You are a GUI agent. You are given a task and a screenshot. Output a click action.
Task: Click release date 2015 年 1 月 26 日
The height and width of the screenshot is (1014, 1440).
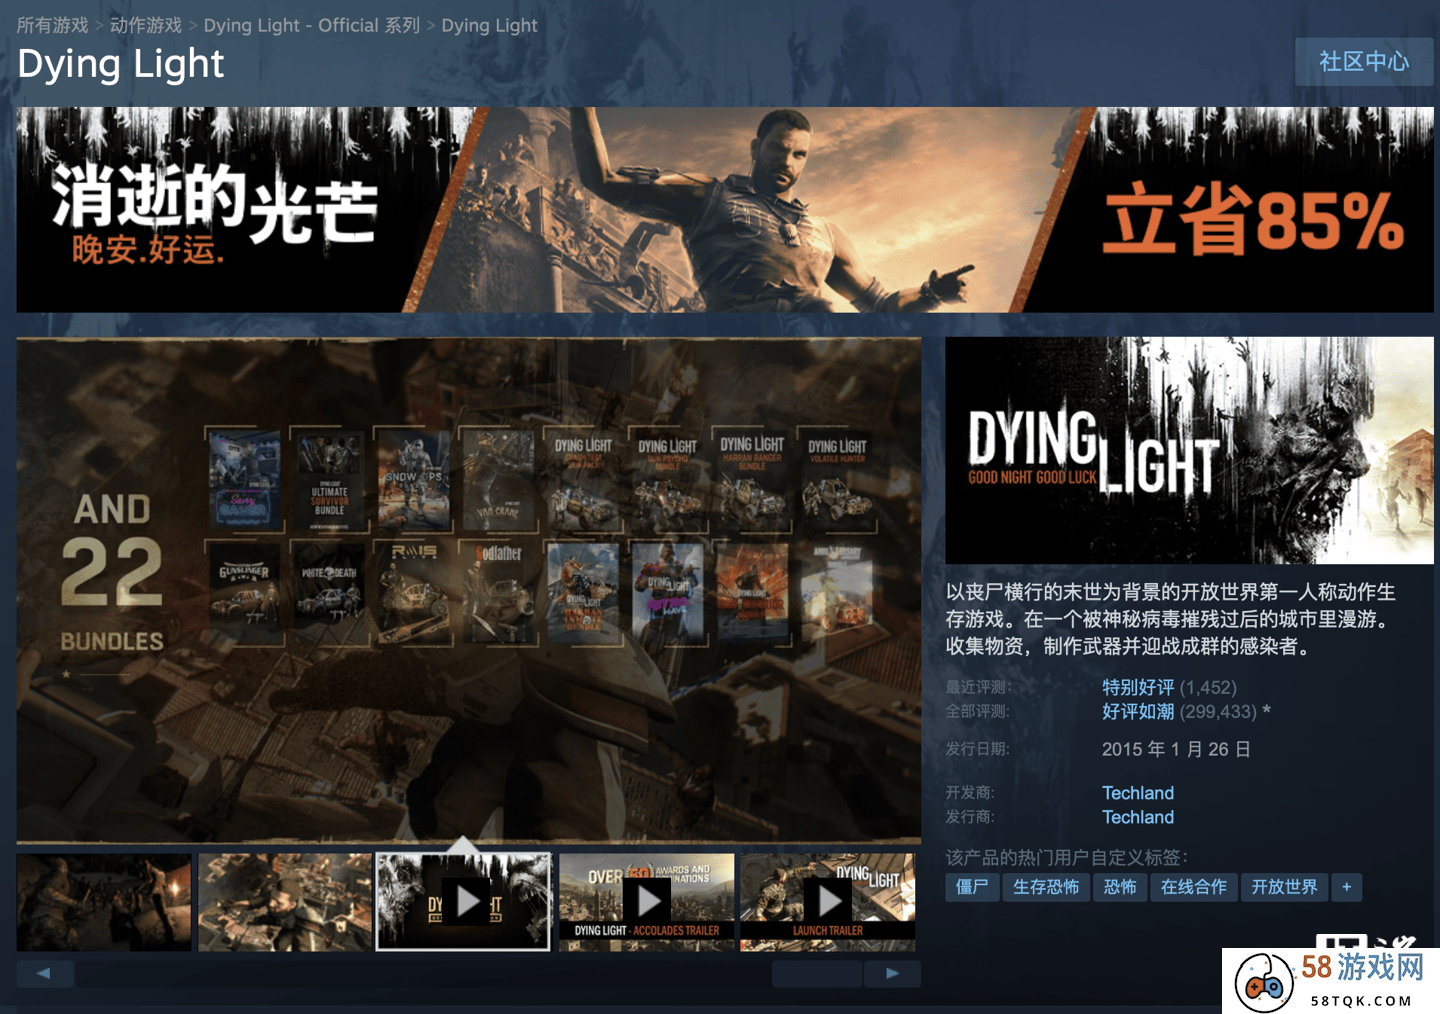(1176, 749)
